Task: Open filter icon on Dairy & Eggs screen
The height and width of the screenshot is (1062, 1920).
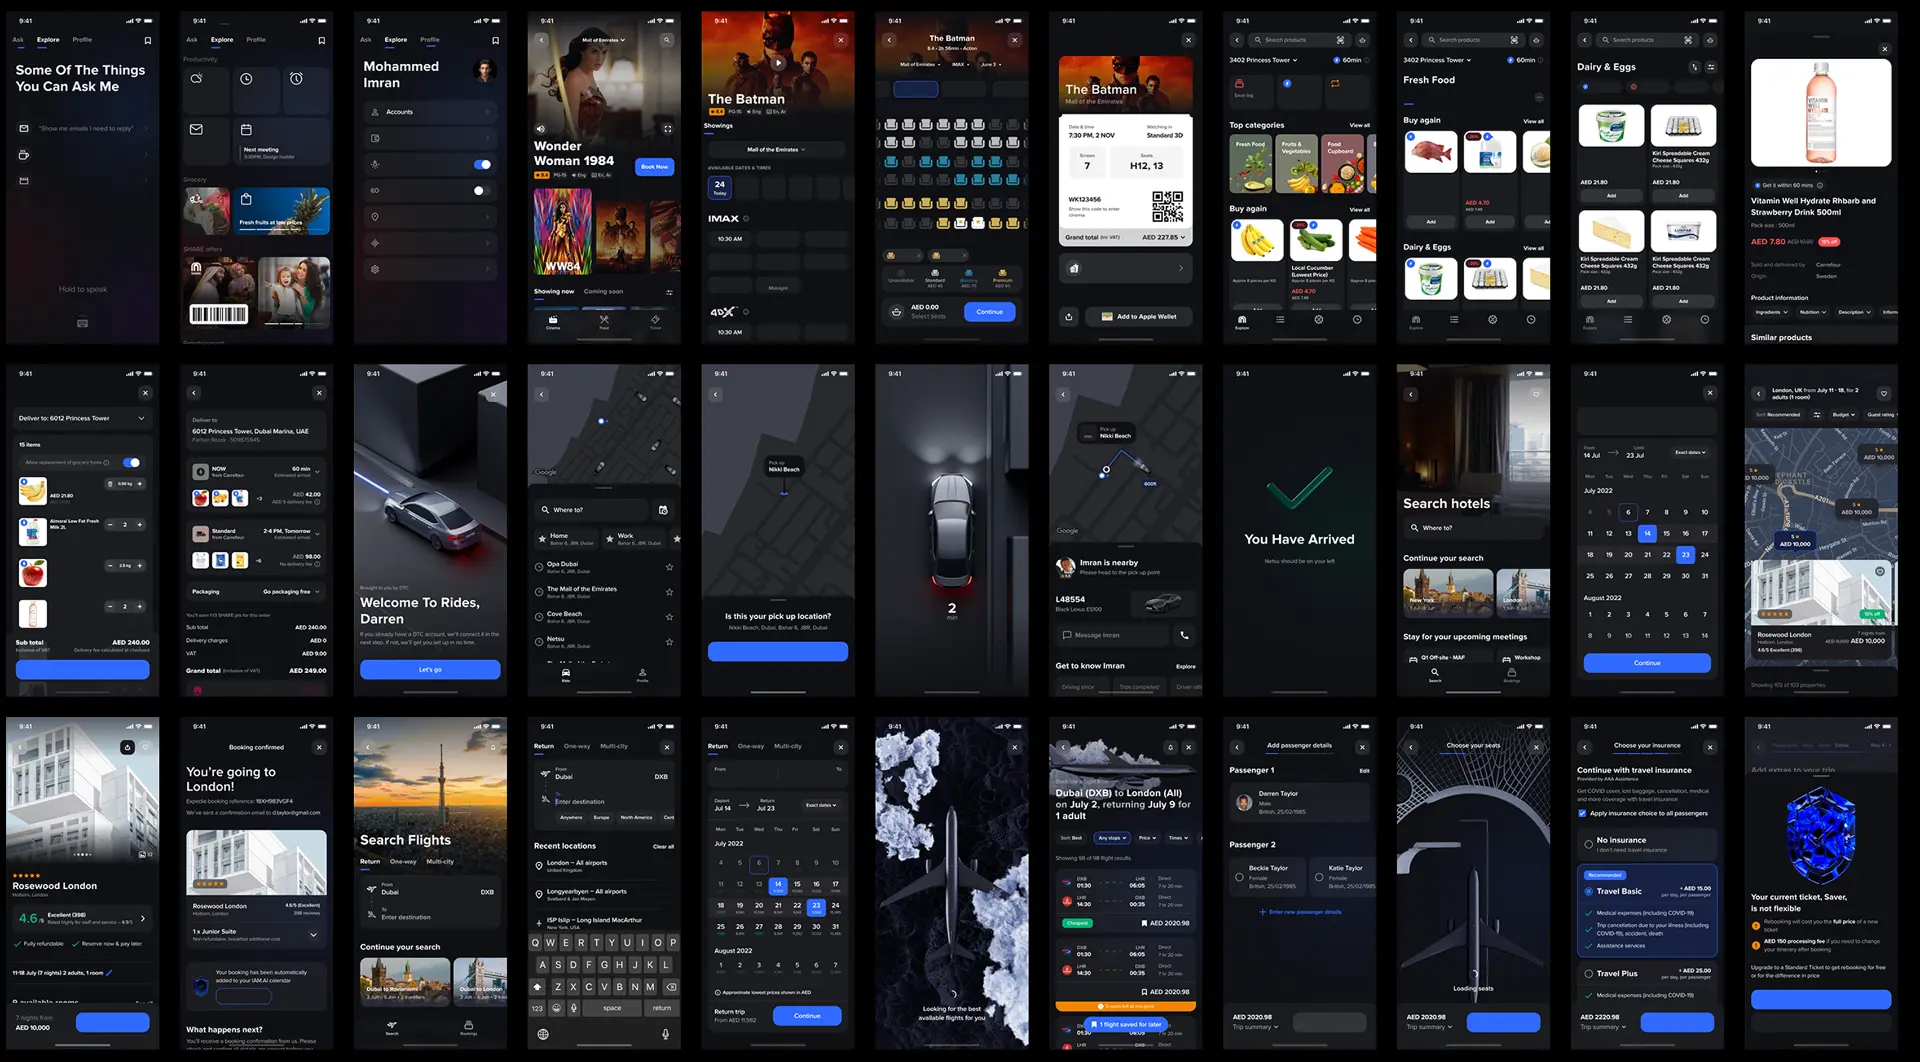Action: click(x=1711, y=67)
